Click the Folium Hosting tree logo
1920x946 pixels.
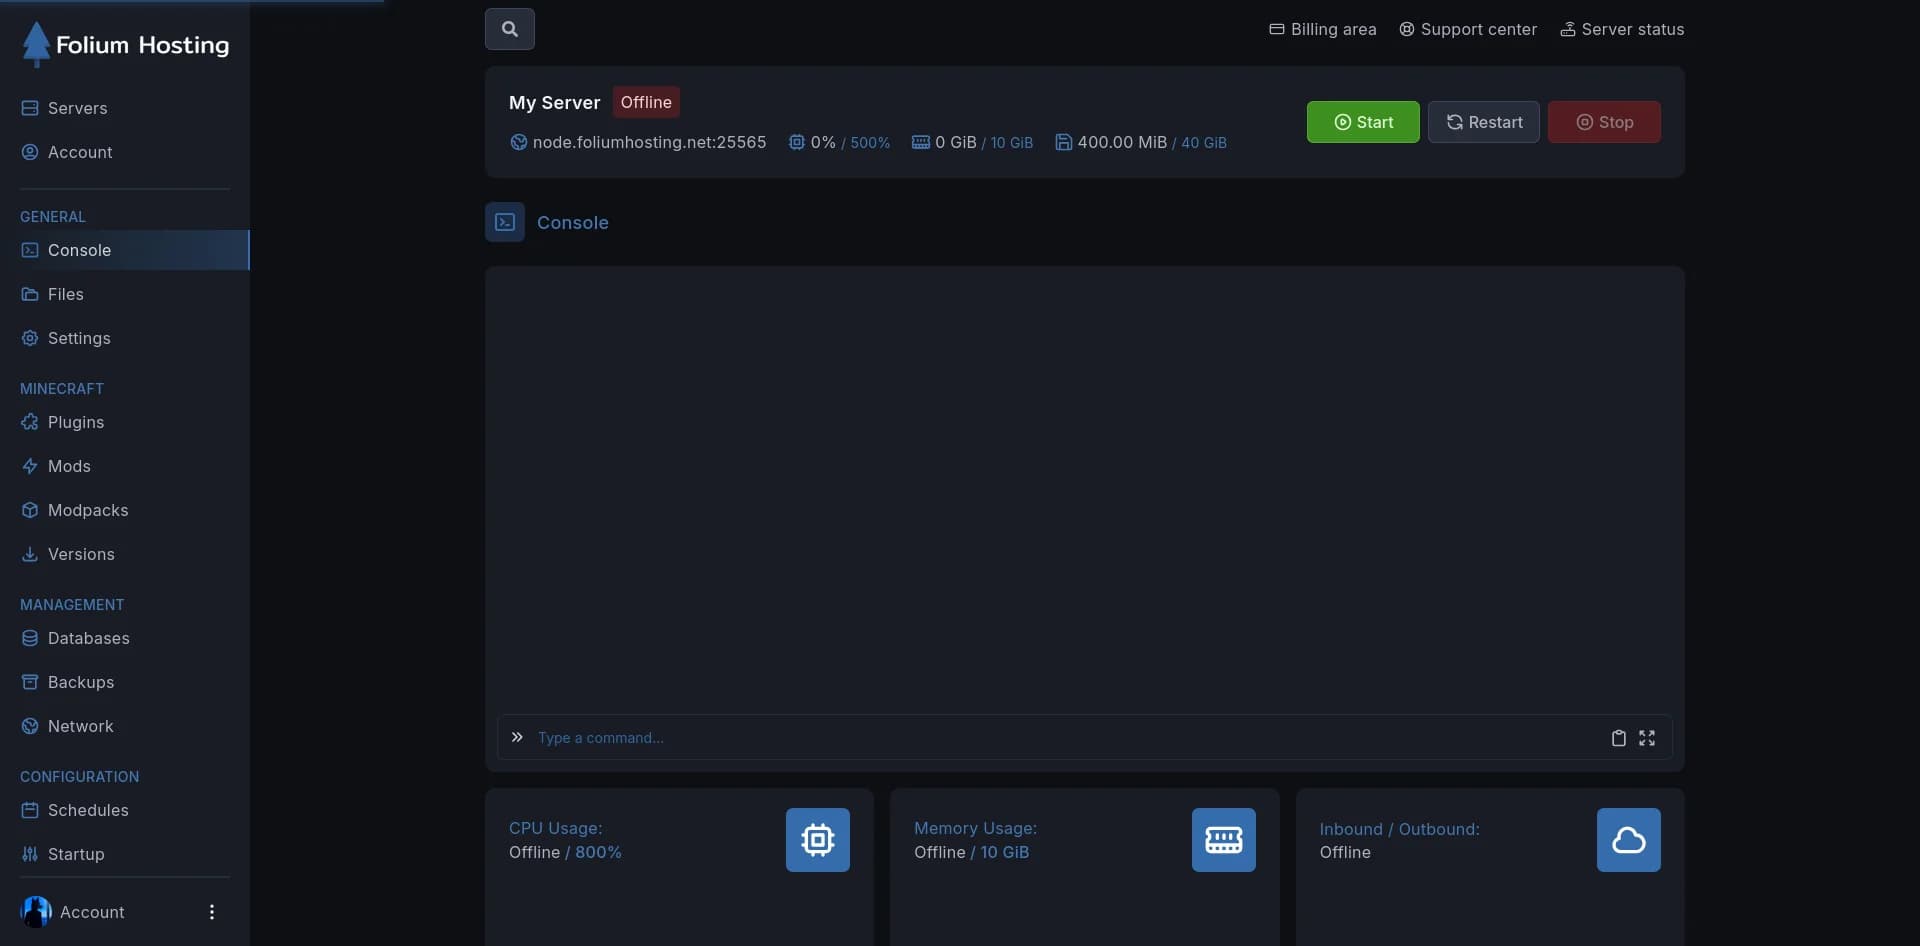(36, 45)
